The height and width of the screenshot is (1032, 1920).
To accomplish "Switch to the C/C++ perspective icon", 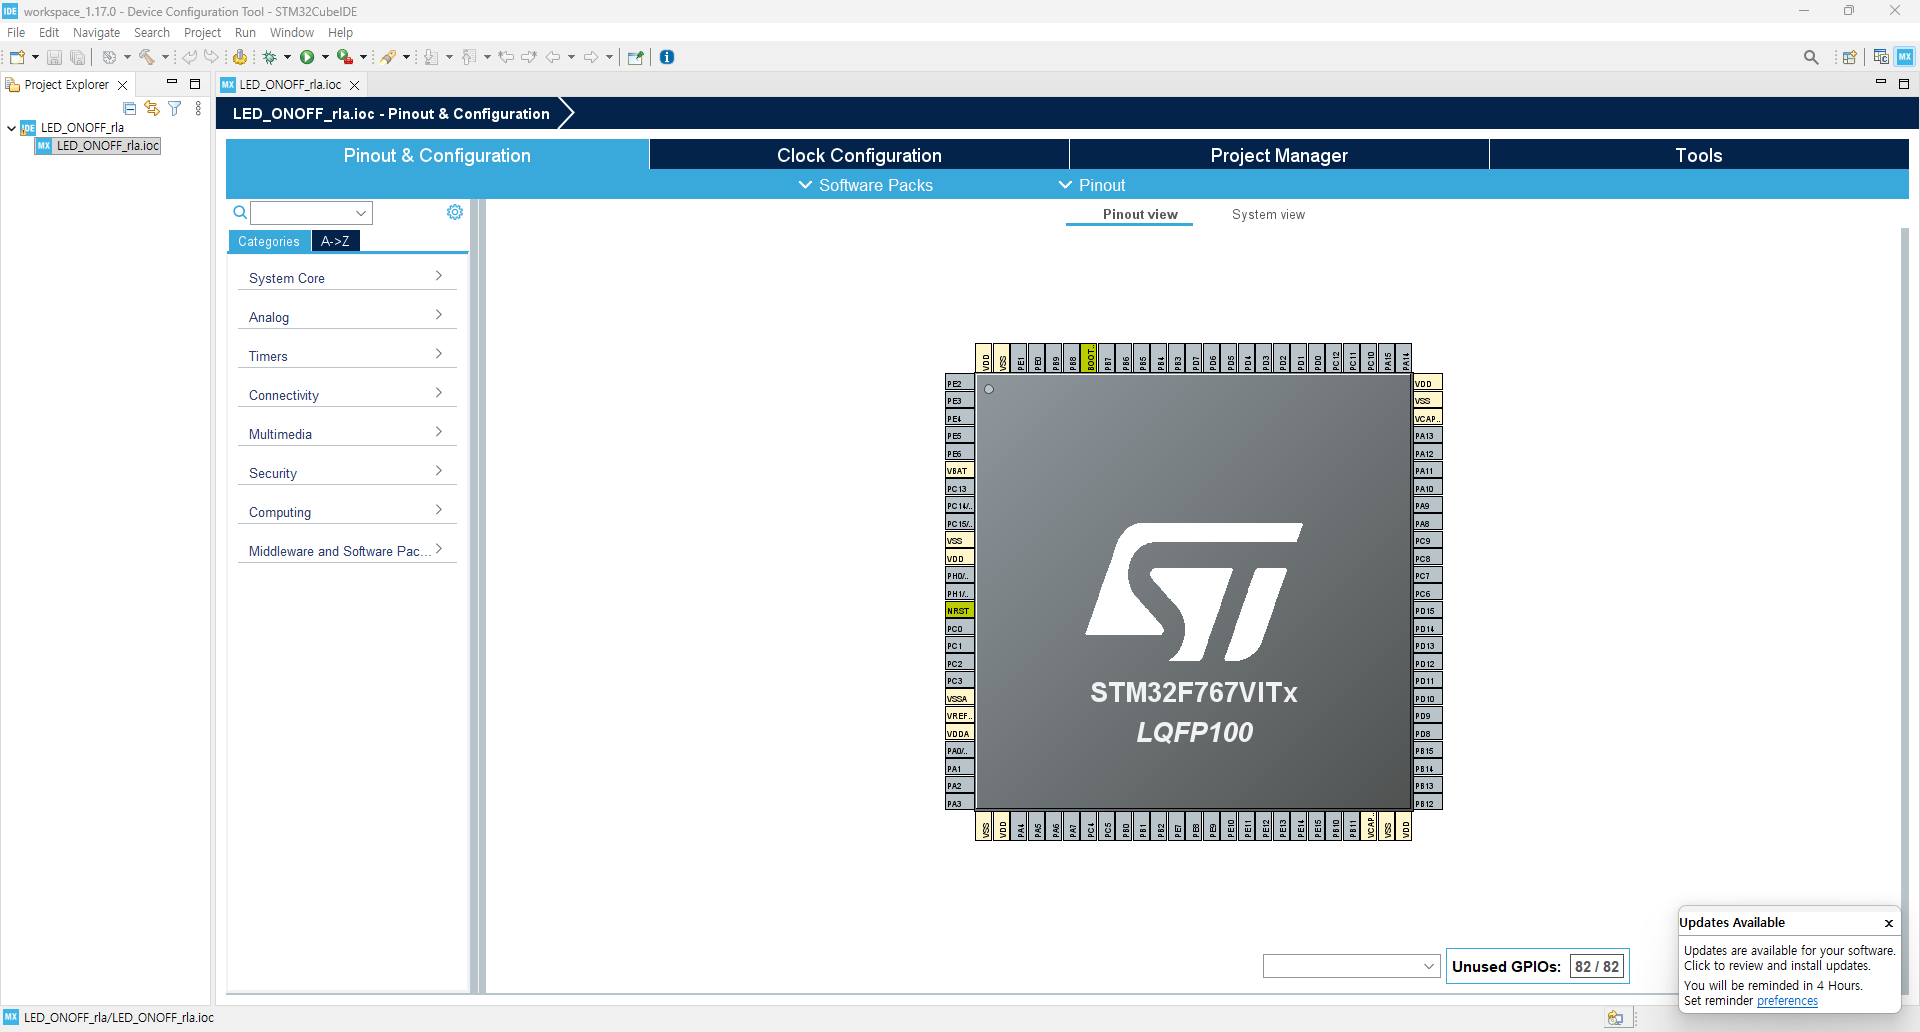I will pyautogui.click(x=1881, y=57).
